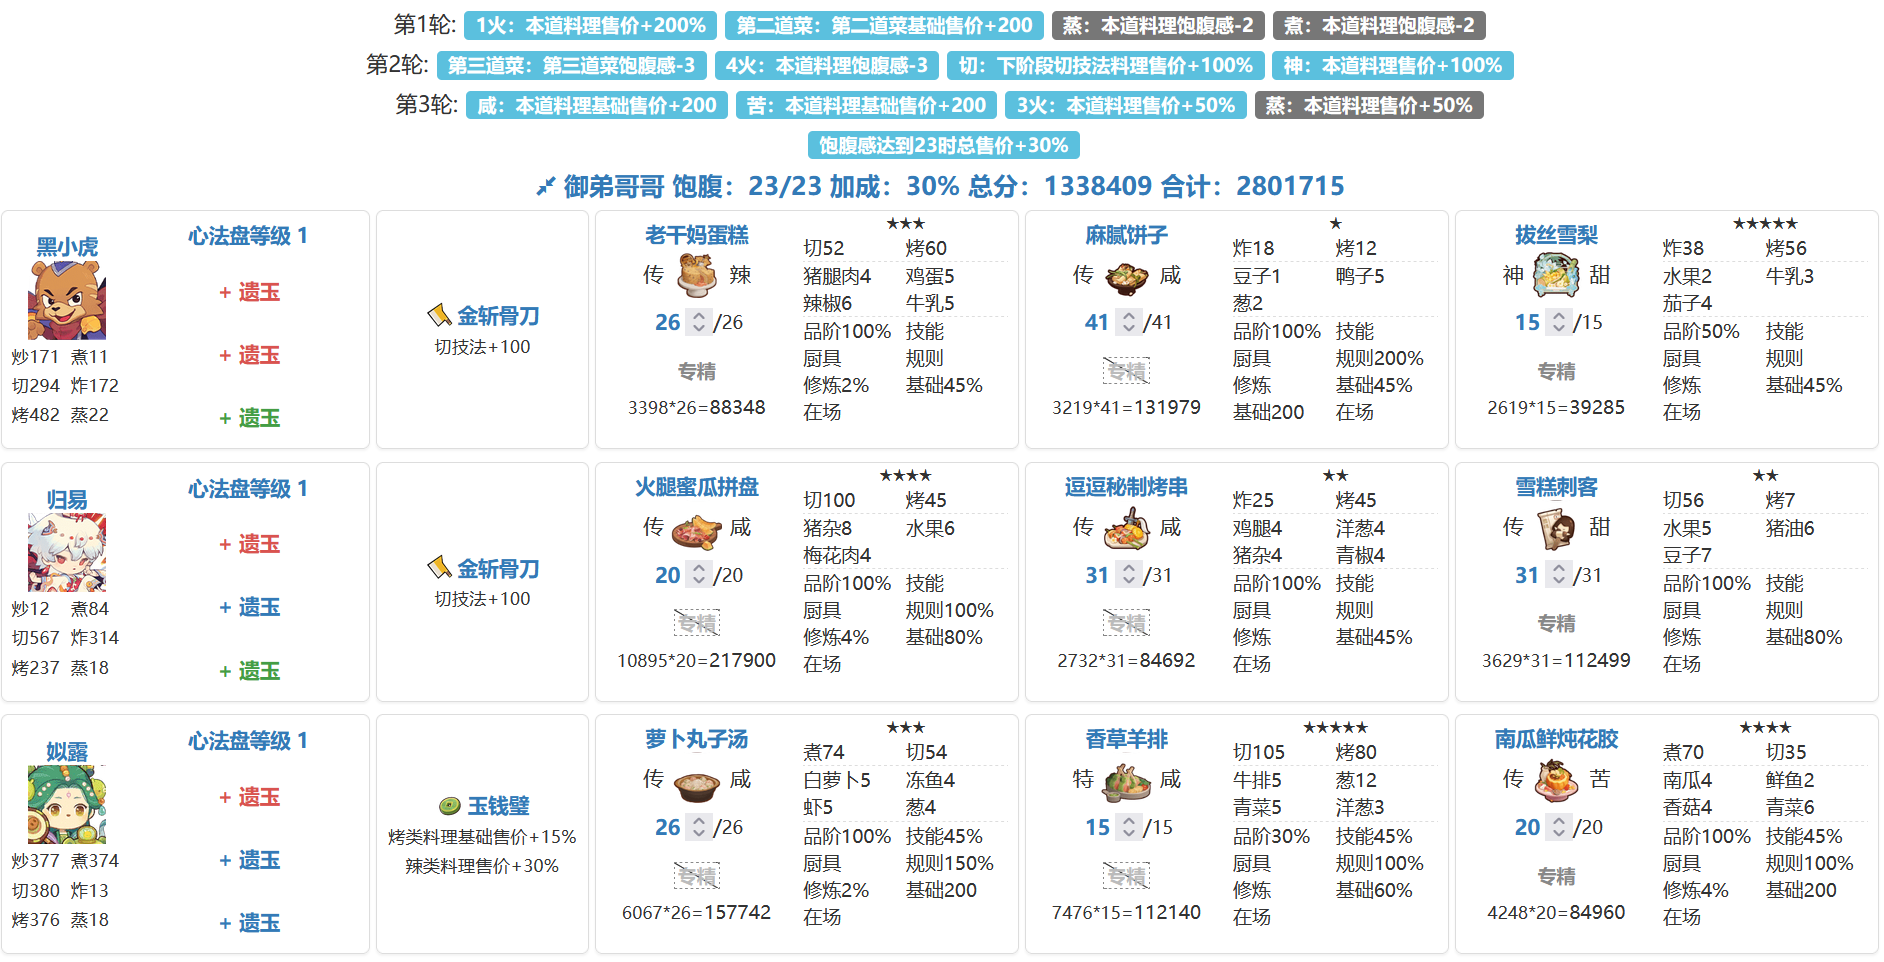Toggle 专精 for 拔丝雪梨
The image size is (1884, 962).
pyautogui.click(x=1557, y=371)
